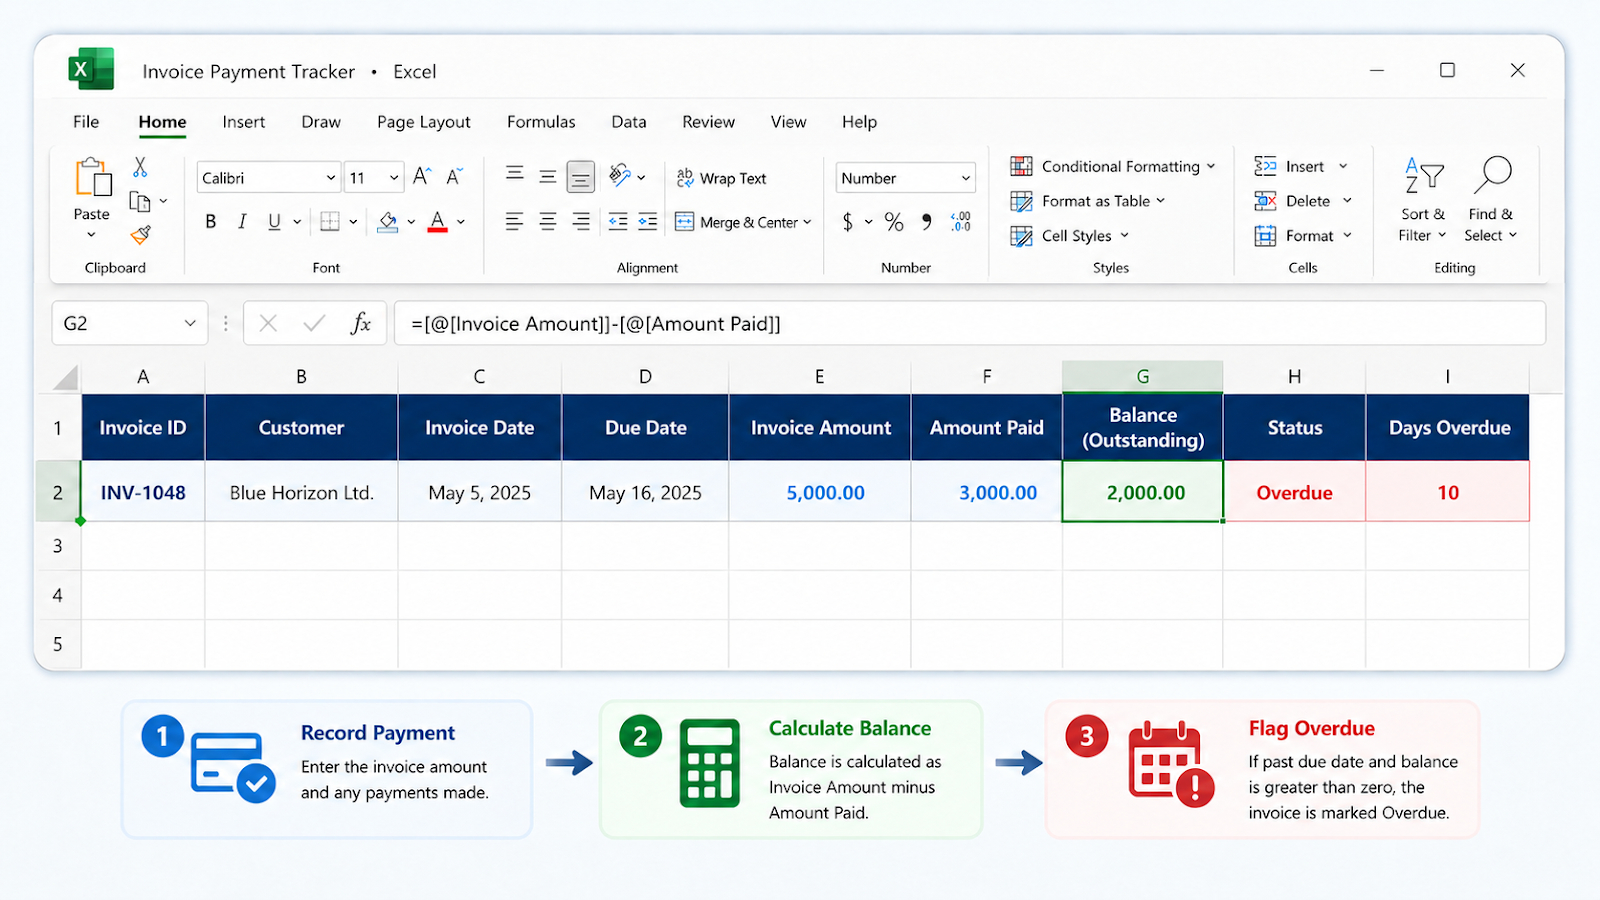Click Format in Cells group
The height and width of the screenshot is (900, 1600).
(1303, 236)
